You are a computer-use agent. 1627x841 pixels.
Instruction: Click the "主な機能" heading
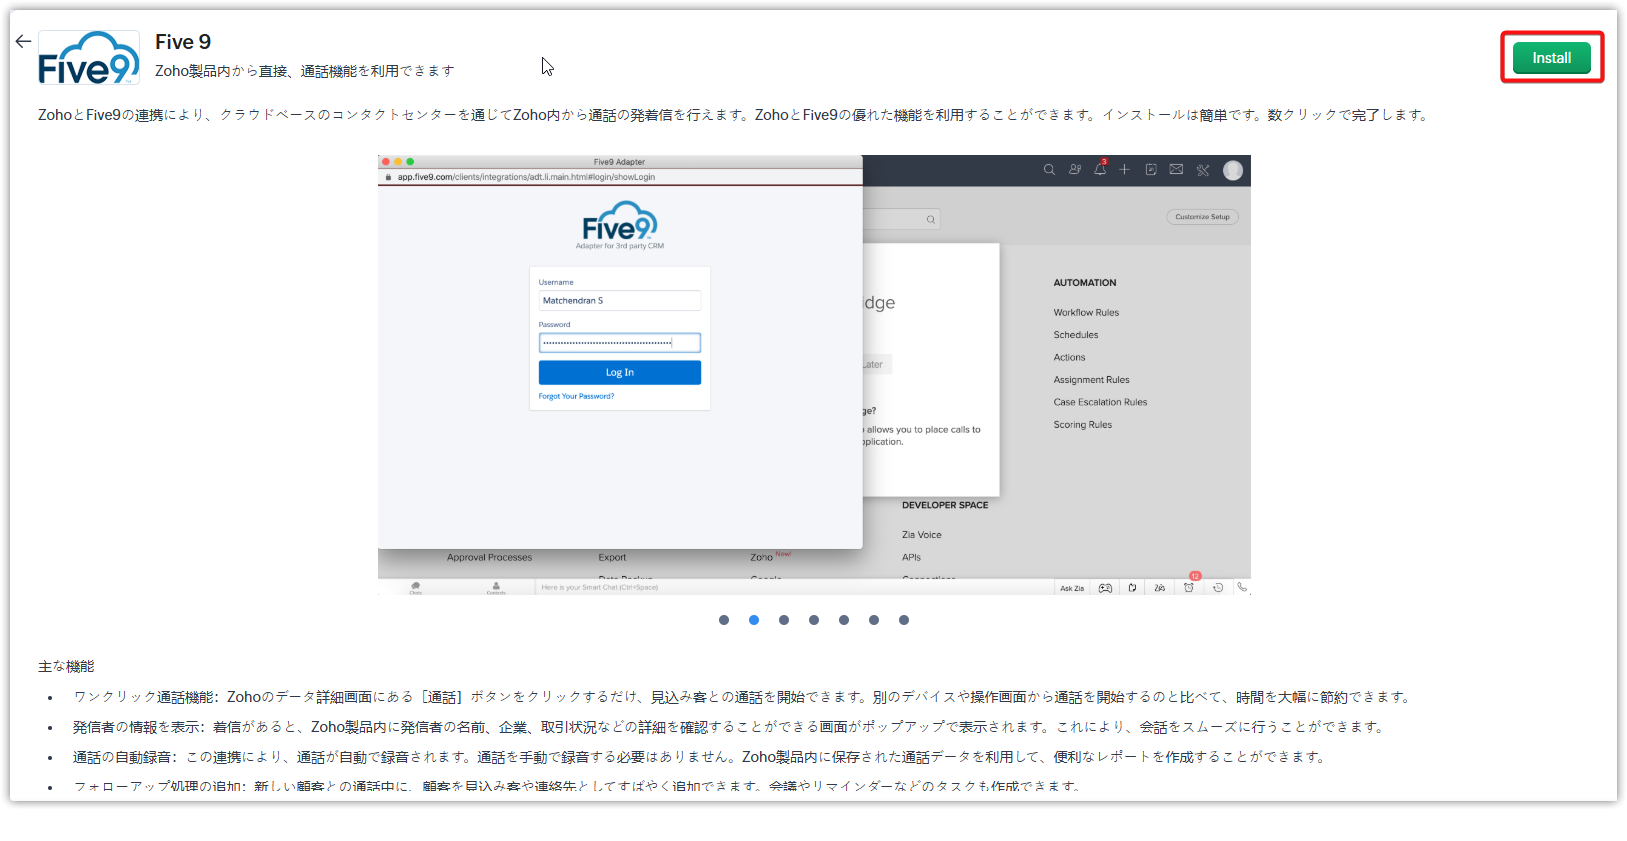pyautogui.click(x=66, y=666)
